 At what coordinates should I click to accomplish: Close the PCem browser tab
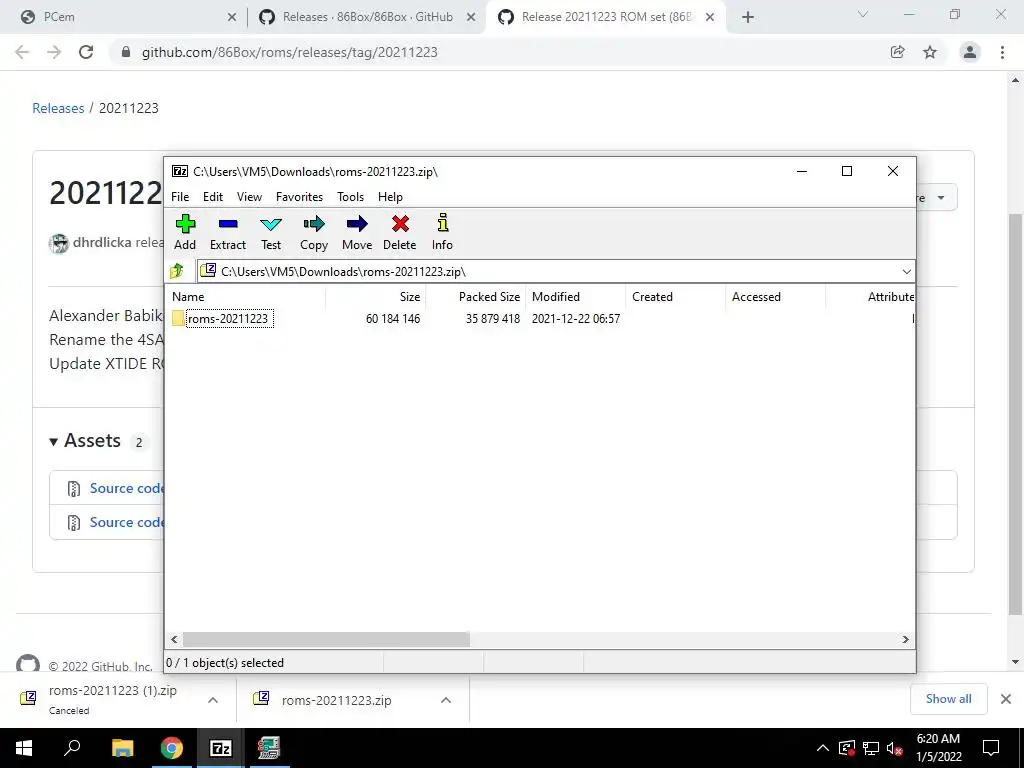[231, 18]
